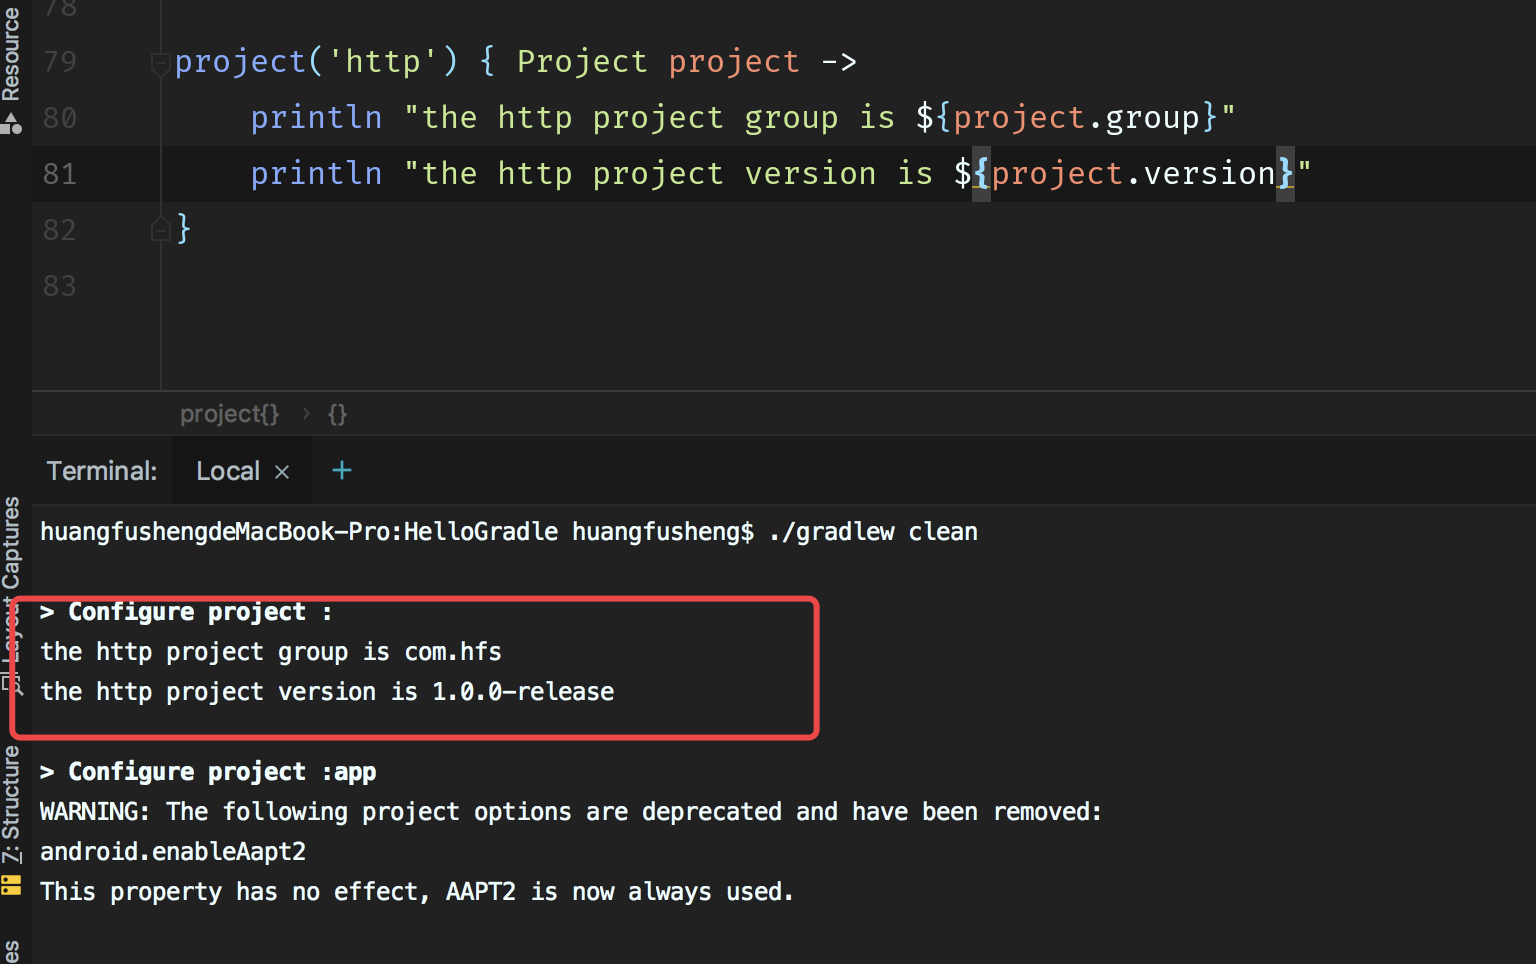Viewport: 1536px width, 964px height.
Task: Click the 'http' string in line 79
Action: click(383, 62)
